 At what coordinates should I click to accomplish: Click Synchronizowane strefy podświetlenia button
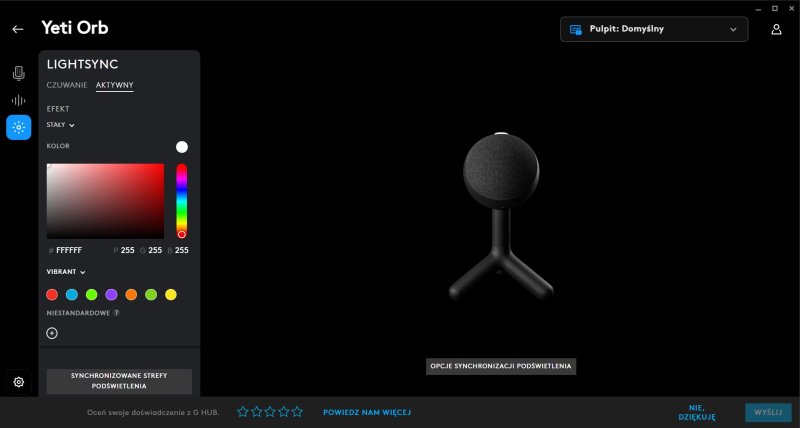(x=119, y=381)
